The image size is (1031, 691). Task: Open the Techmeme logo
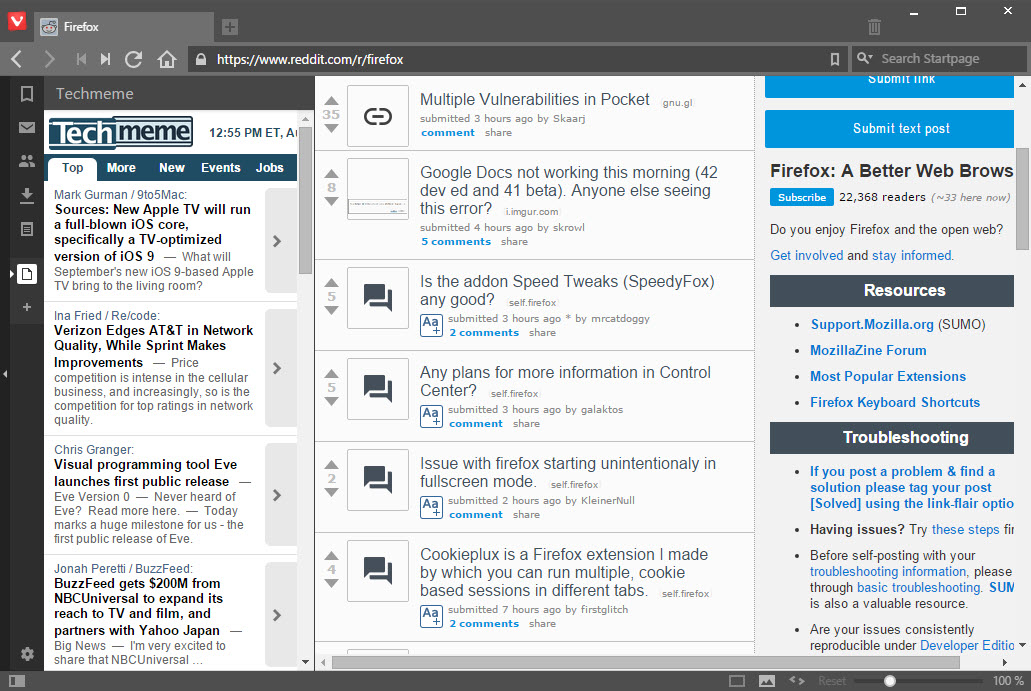click(x=121, y=133)
